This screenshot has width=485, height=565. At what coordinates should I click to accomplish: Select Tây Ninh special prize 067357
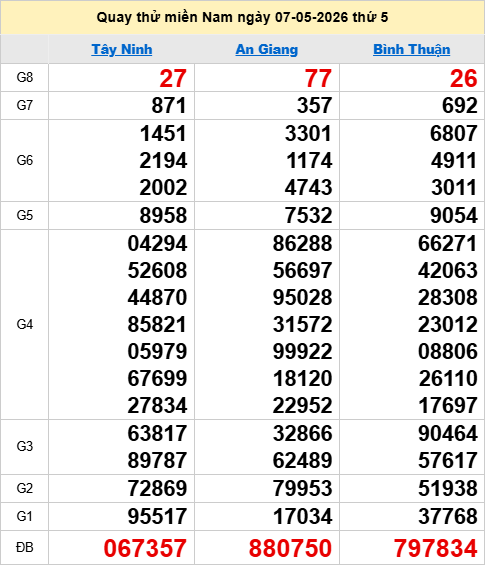[x=145, y=548]
